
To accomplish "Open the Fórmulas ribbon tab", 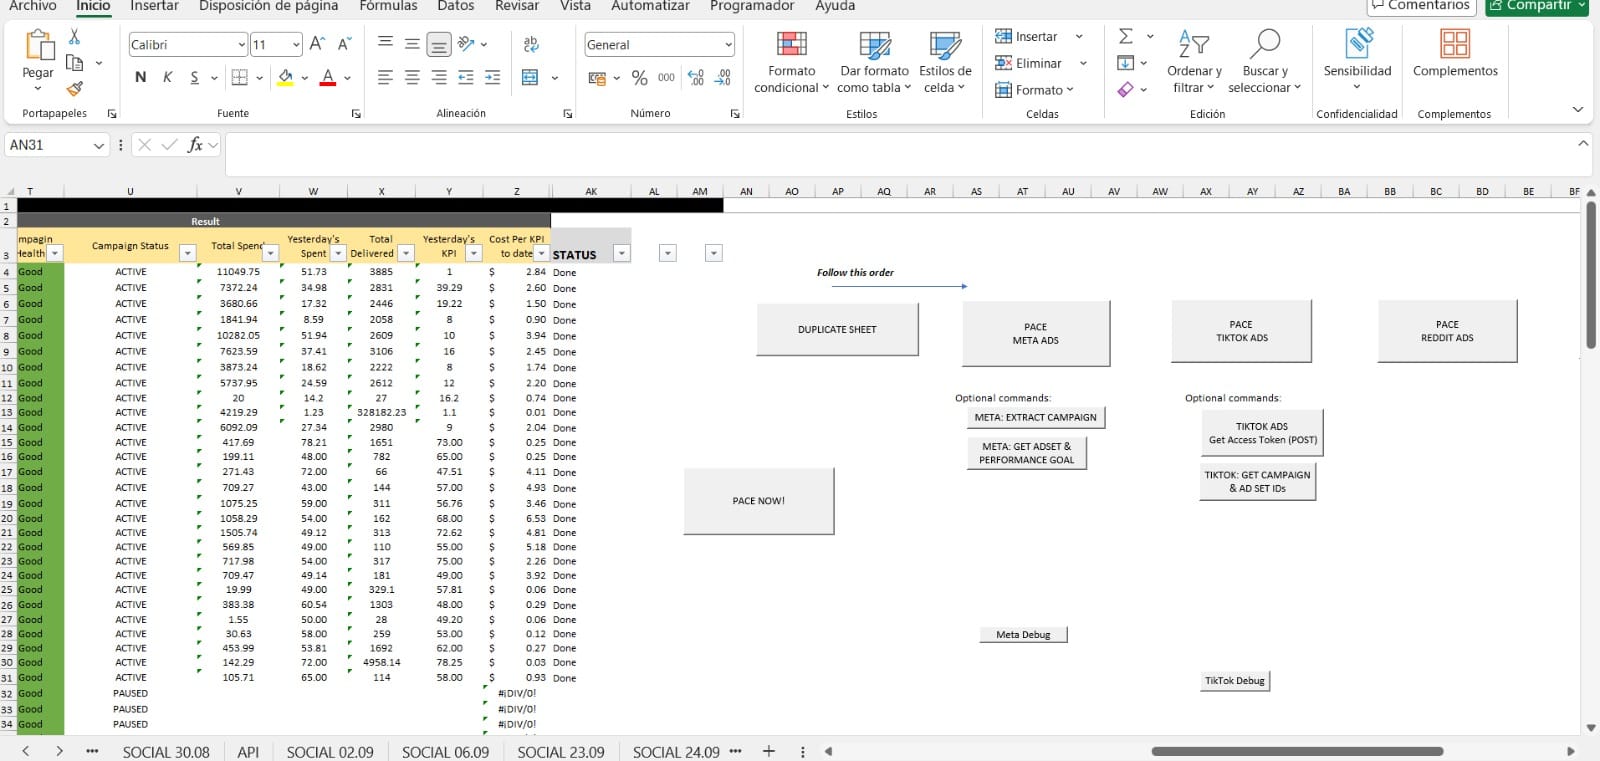I will pos(388,6).
